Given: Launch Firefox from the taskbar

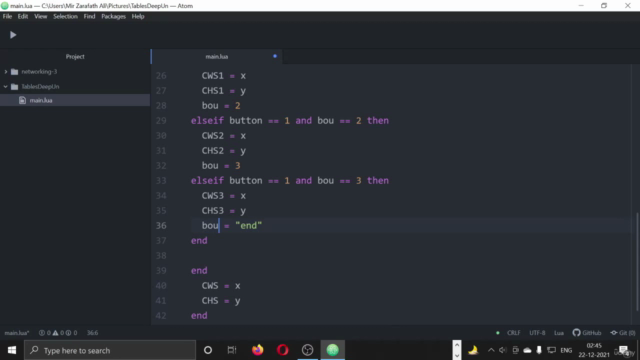Looking at the screenshot, I should (258, 350).
